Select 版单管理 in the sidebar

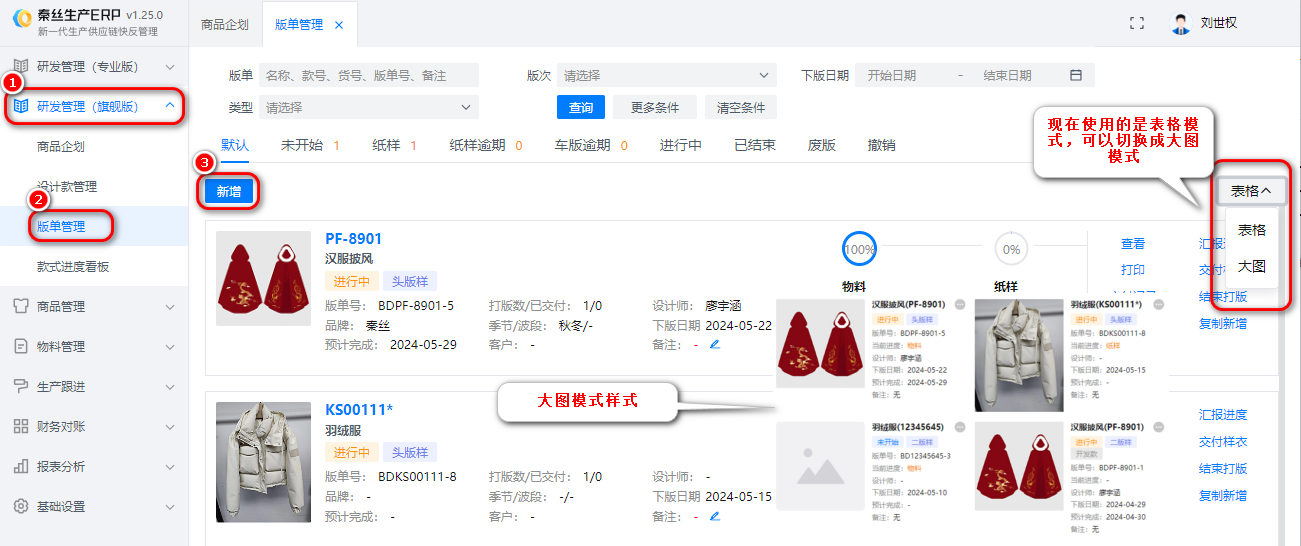coord(61,227)
